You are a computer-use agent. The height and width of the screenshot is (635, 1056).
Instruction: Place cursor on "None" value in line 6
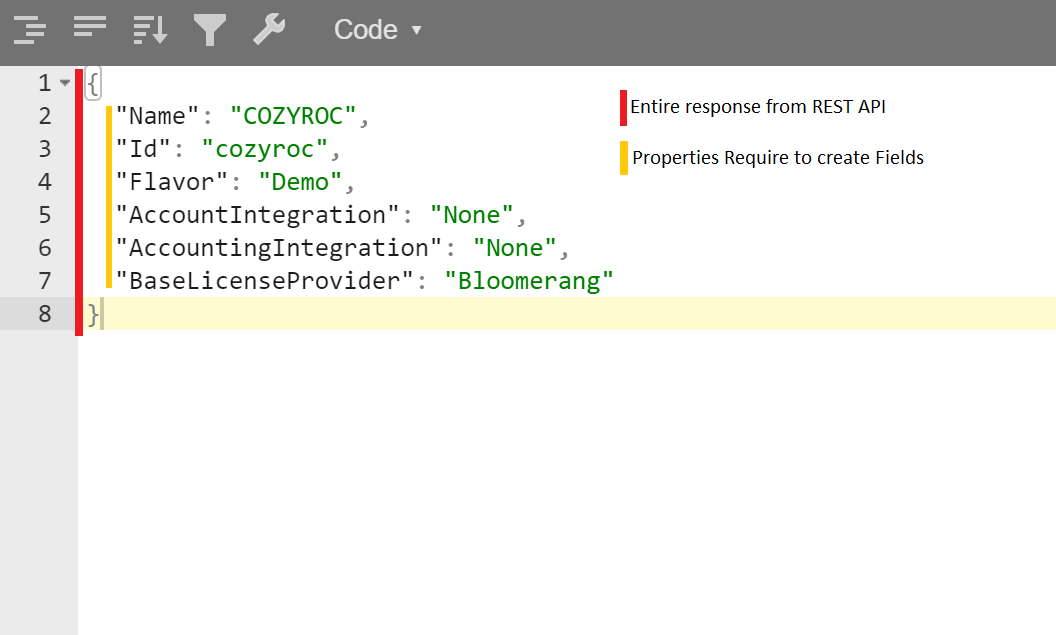click(515, 248)
